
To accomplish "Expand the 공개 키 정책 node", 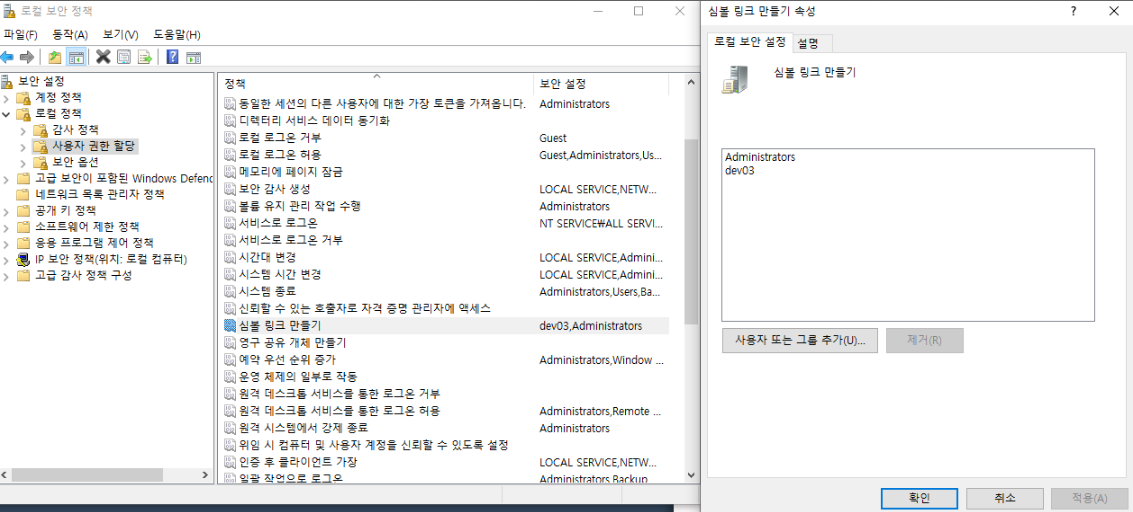I will (7, 211).
